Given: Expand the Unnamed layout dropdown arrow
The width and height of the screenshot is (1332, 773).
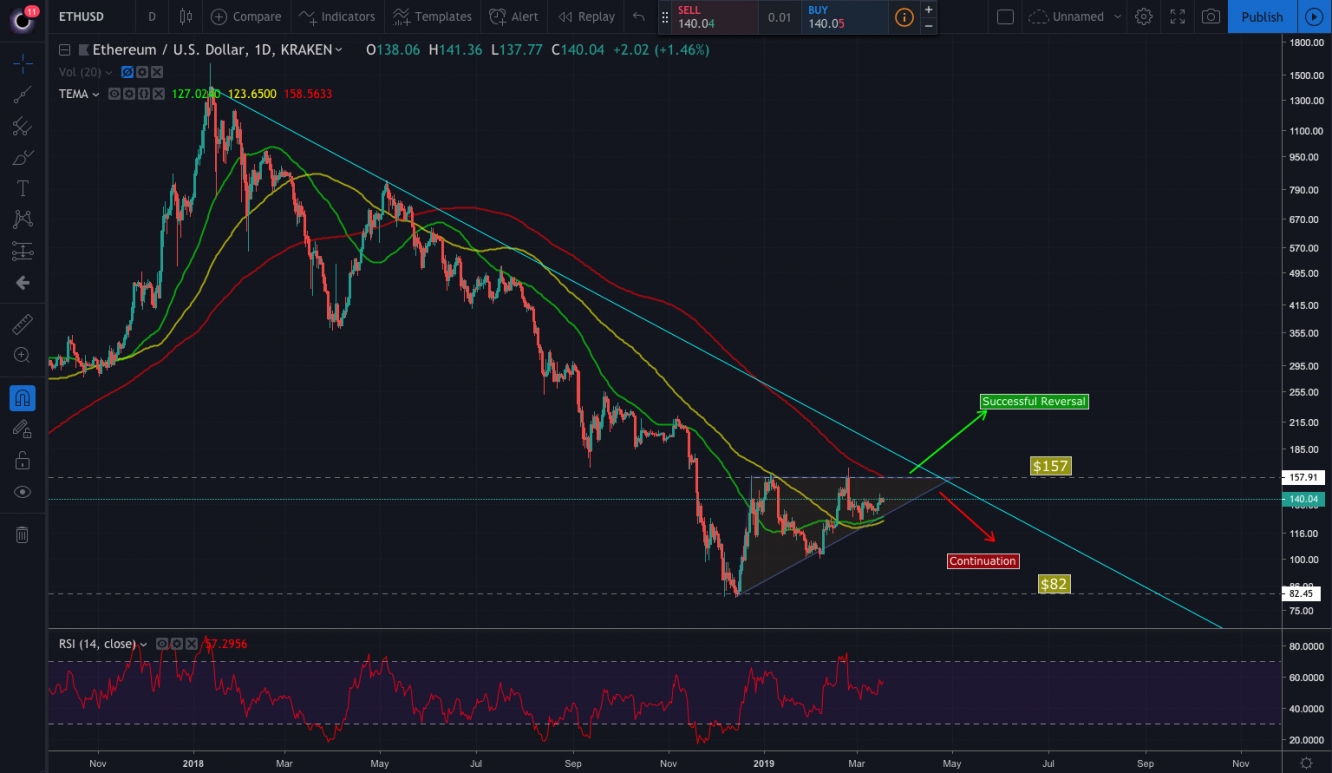Looking at the screenshot, I should 1116,17.
